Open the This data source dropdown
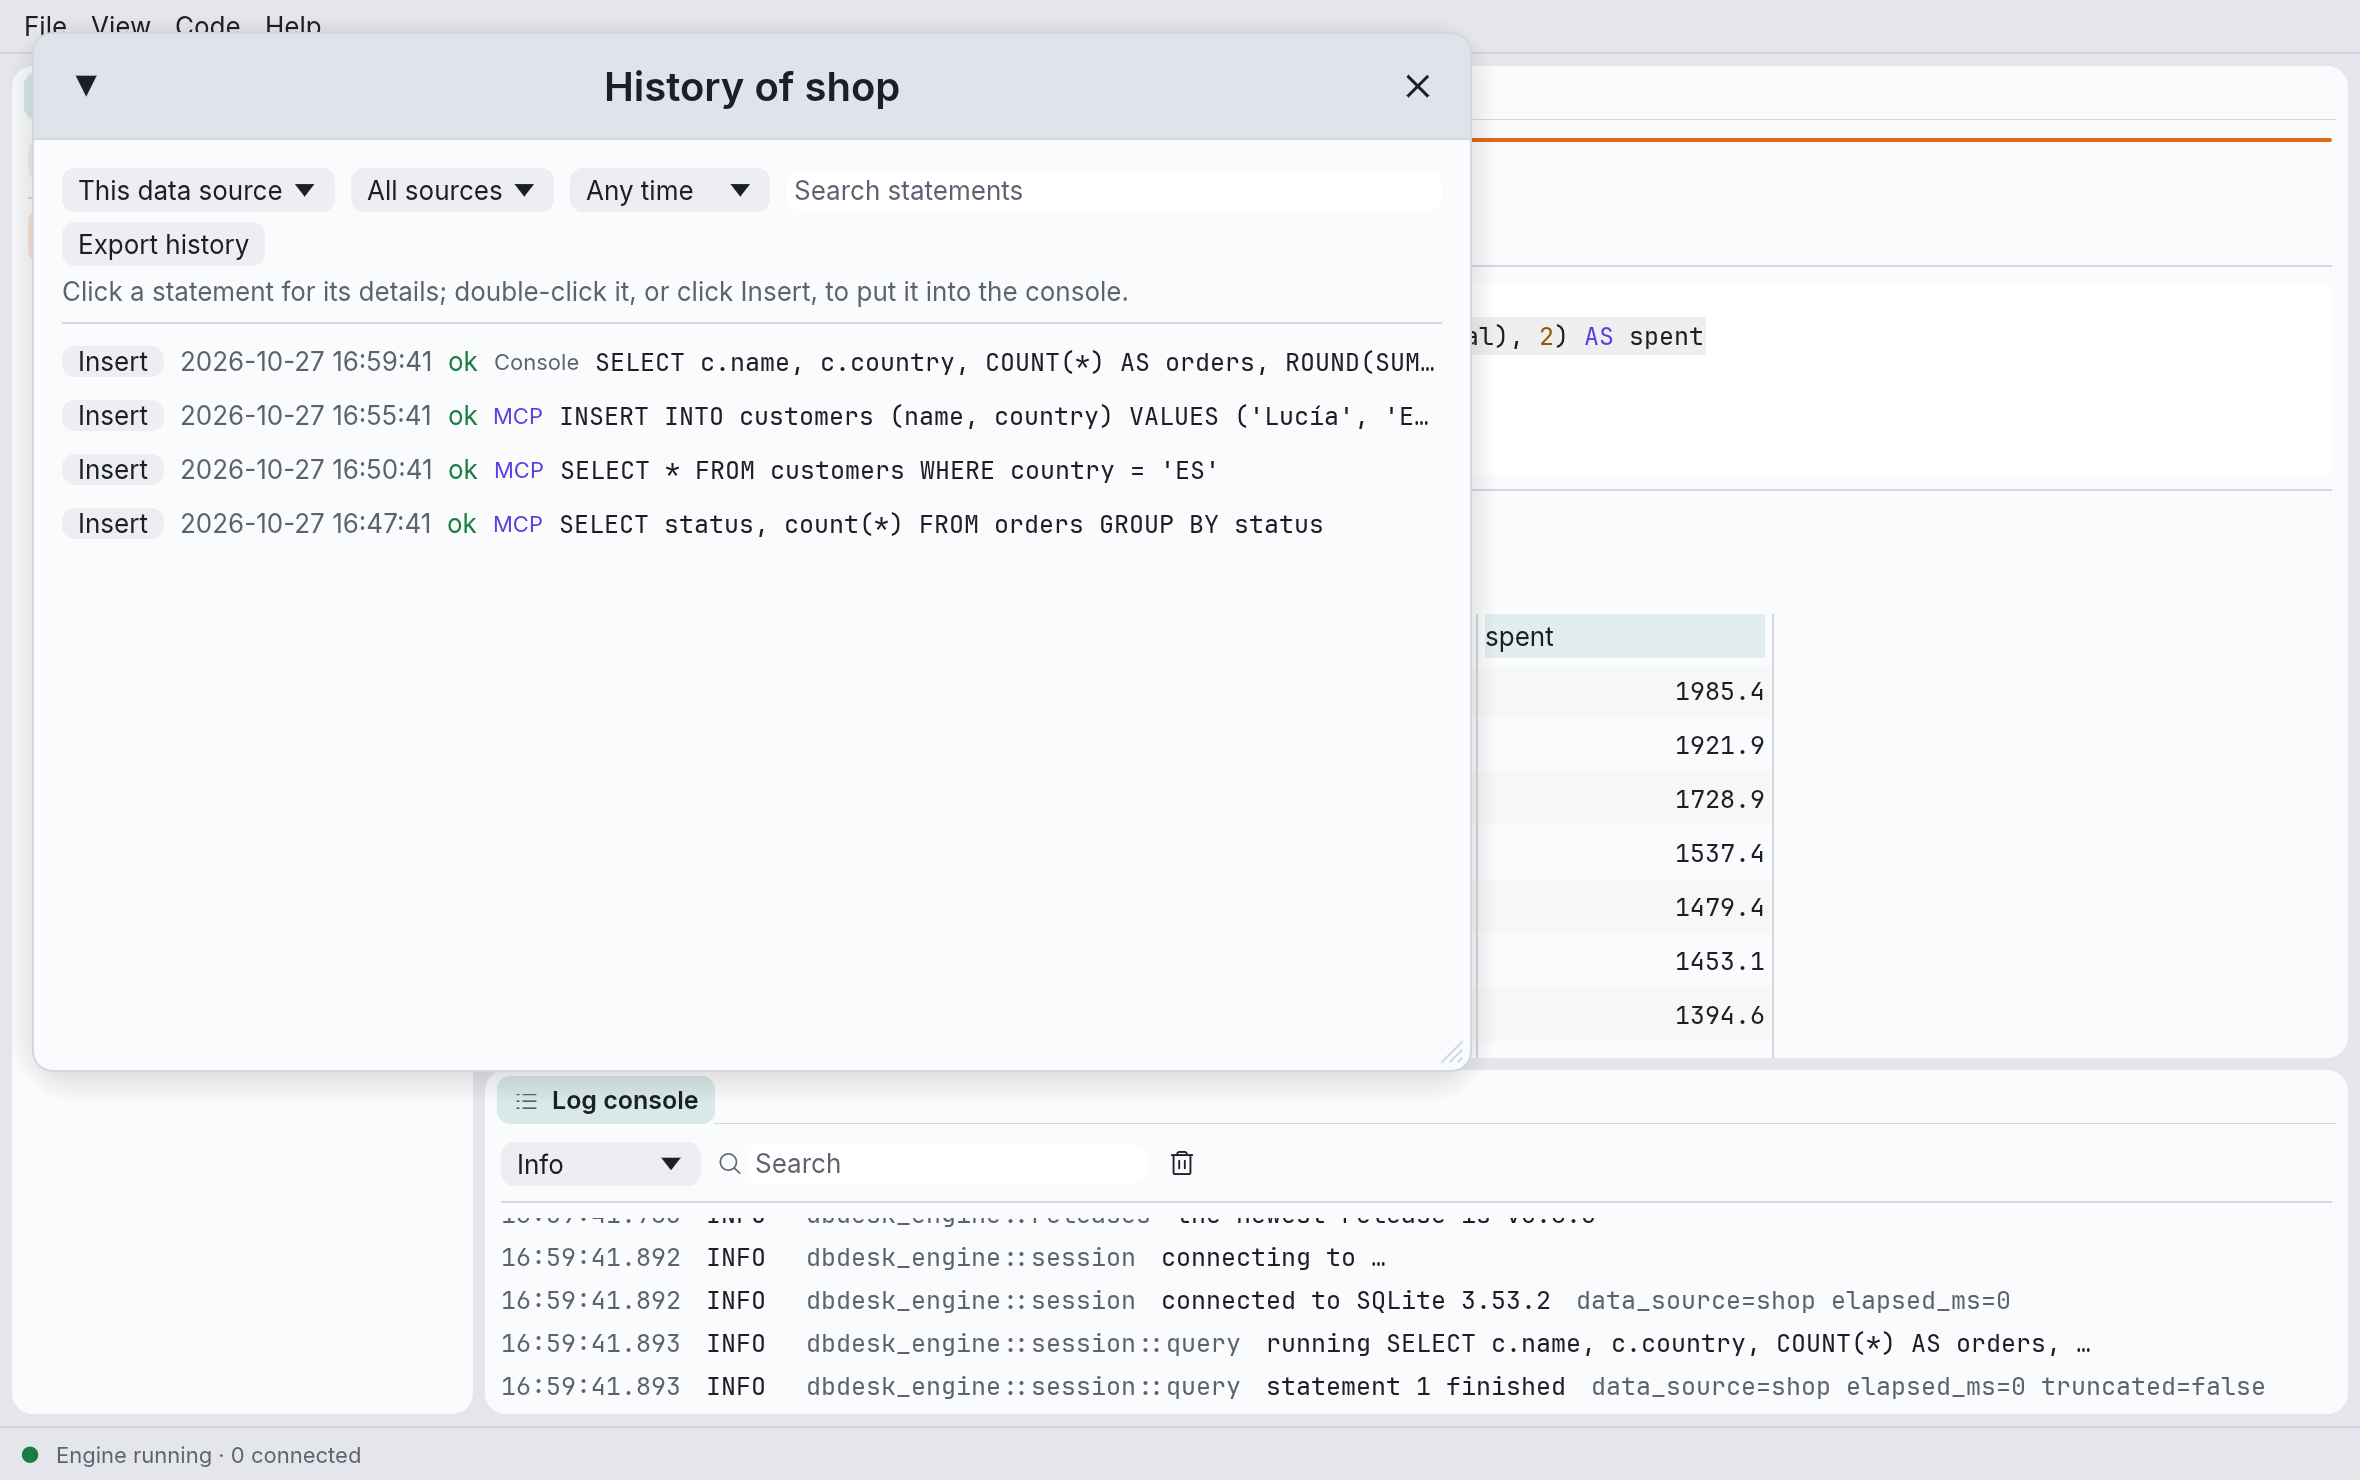Screen dimensions: 2360x1480 point(197,190)
